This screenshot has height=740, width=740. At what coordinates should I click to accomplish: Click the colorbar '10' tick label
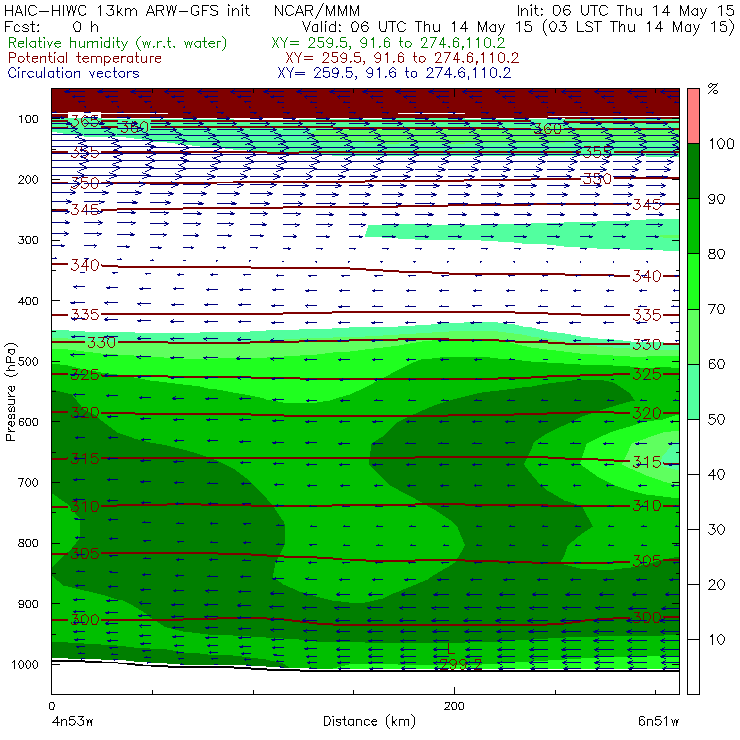[x=716, y=639]
